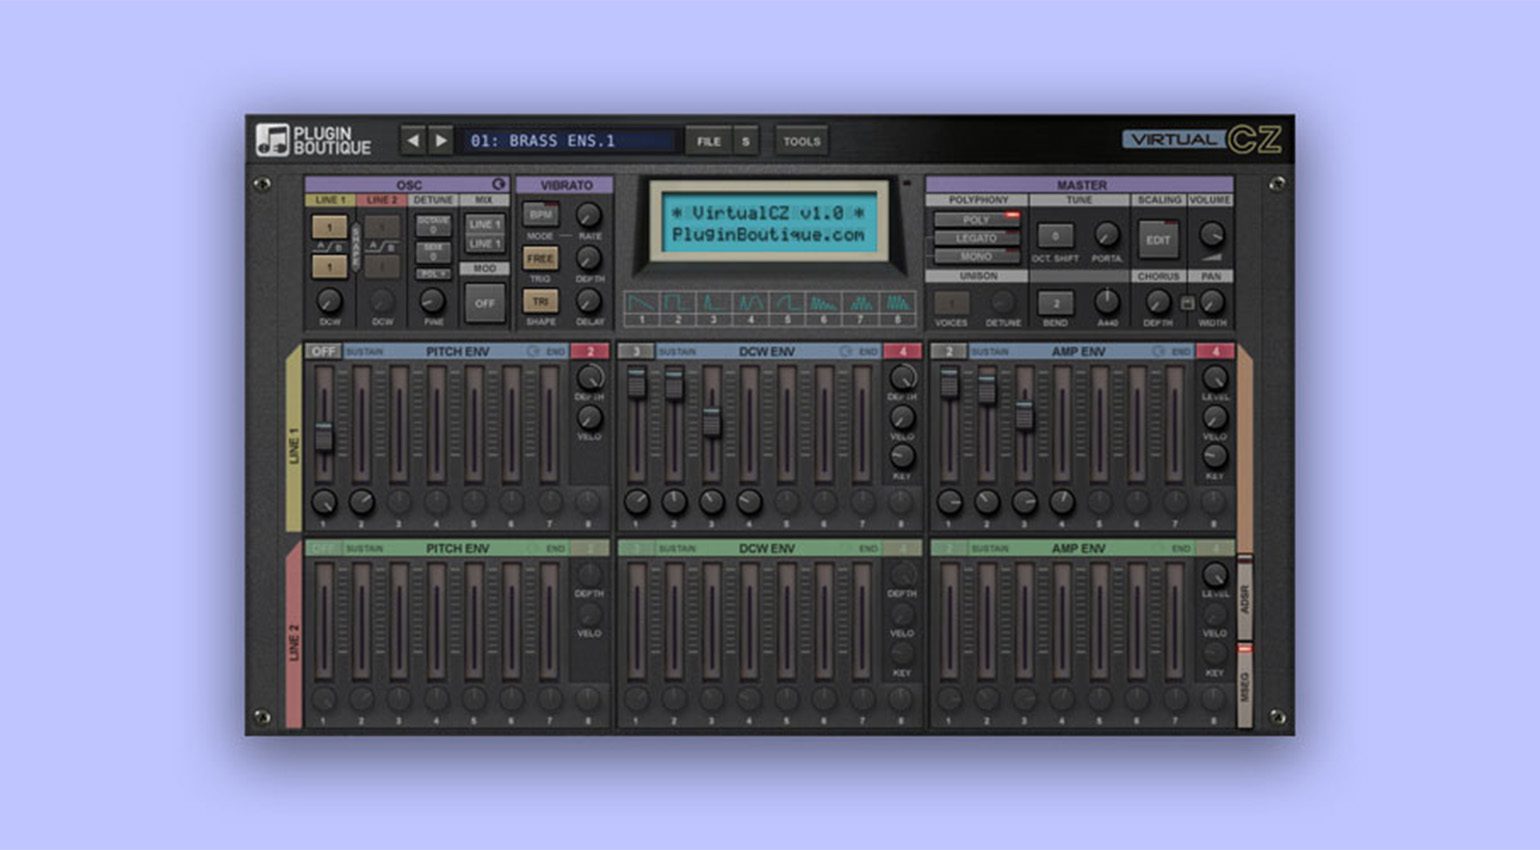
Task: Open the OCT. SHIFT value box
Action: 1055,237
